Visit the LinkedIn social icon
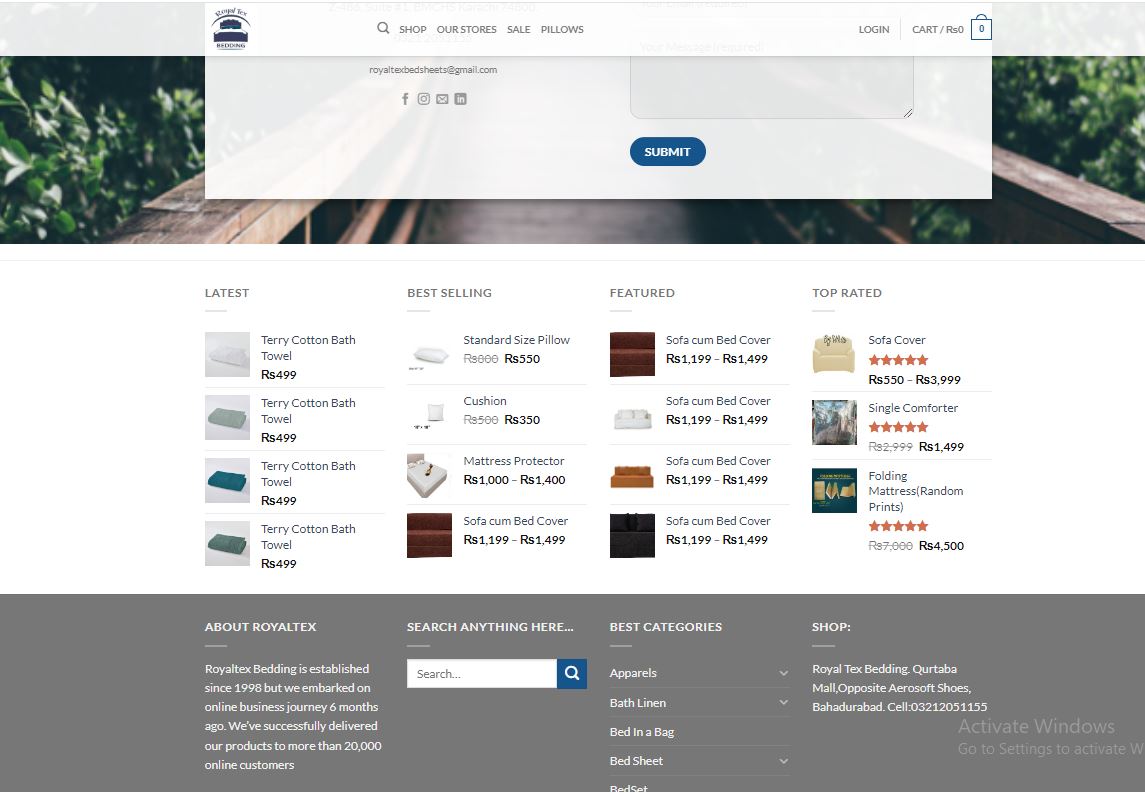This screenshot has width=1145, height=792. (460, 99)
